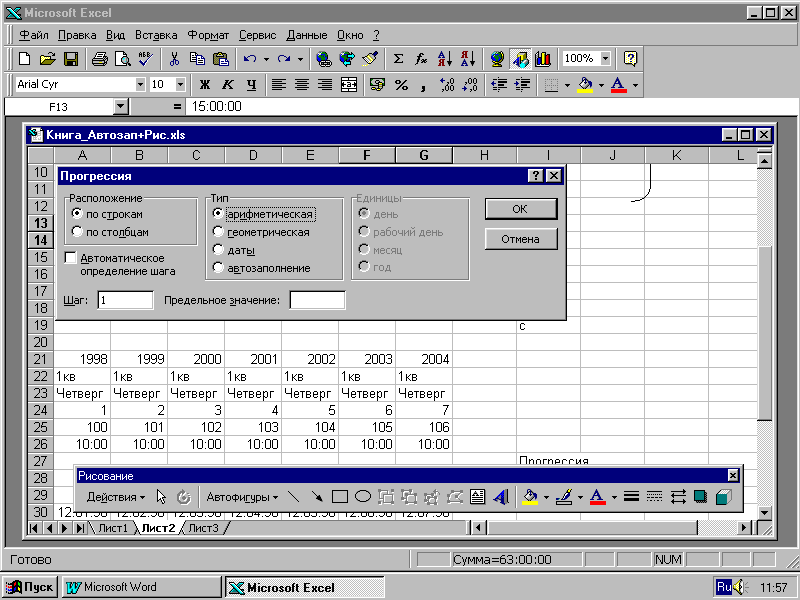Toggle Bold (Ж) formatting
The height and width of the screenshot is (600, 800).
point(205,85)
